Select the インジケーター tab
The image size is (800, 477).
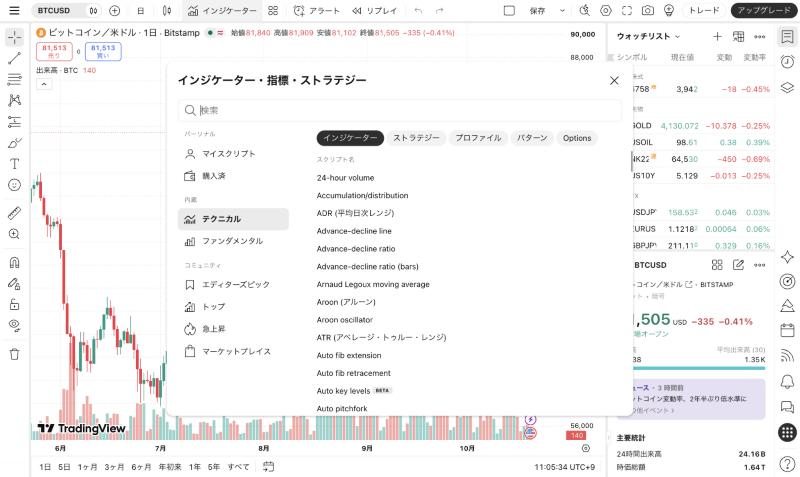350,138
